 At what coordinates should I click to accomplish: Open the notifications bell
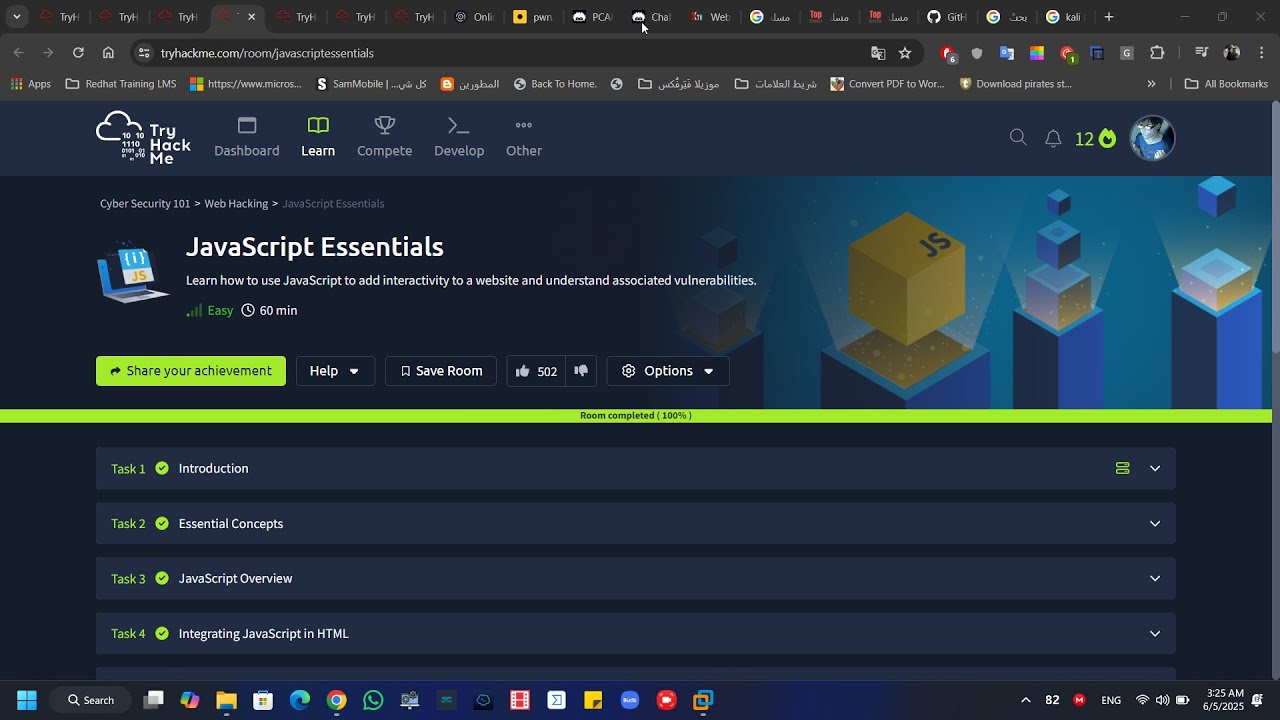(1053, 139)
